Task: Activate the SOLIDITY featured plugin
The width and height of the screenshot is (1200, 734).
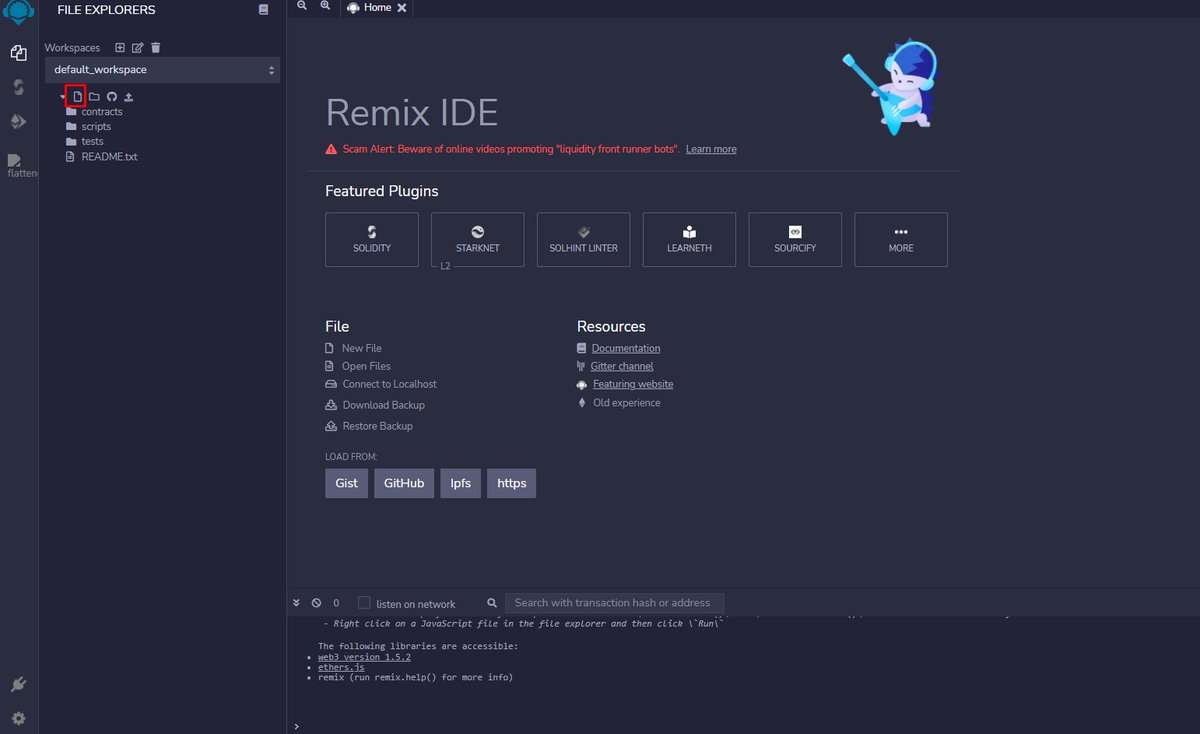Action: 372,239
